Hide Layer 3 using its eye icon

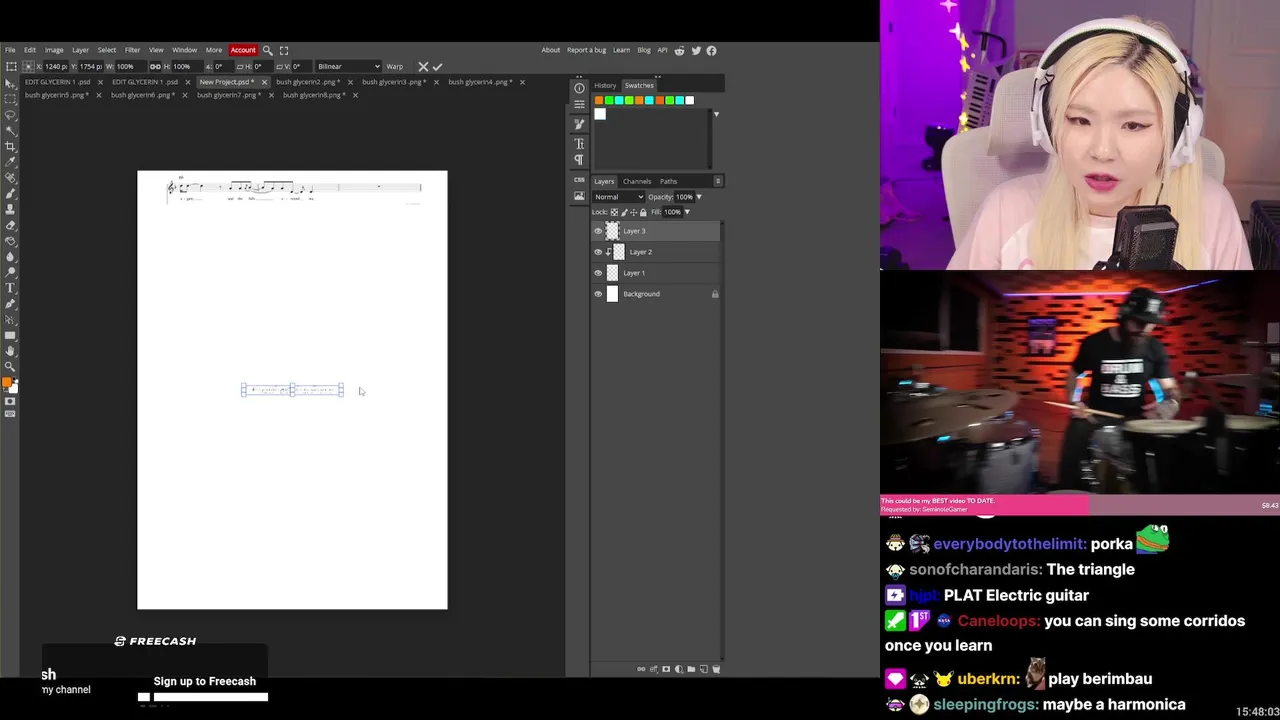click(598, 231)
